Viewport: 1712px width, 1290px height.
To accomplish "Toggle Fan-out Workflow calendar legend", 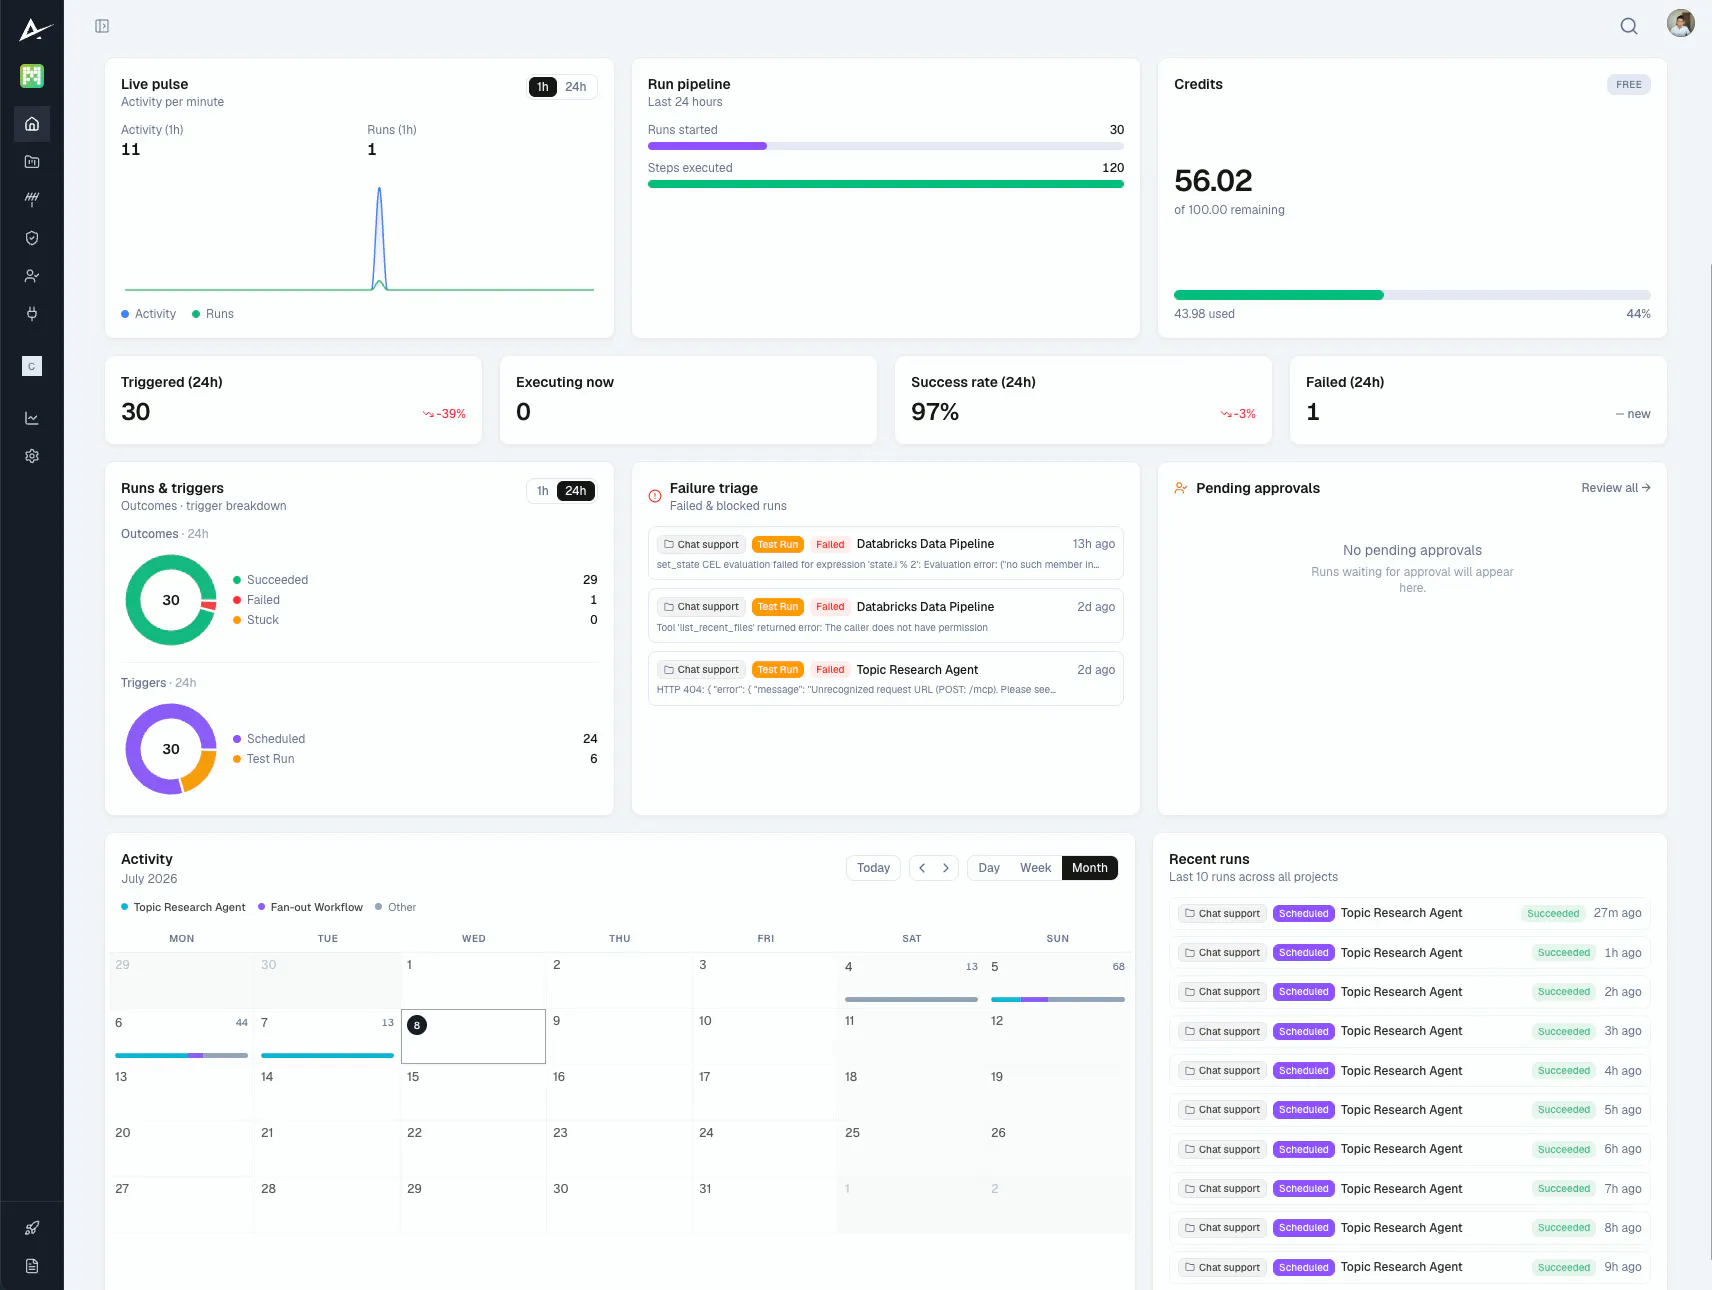I will tap(310, 907).
